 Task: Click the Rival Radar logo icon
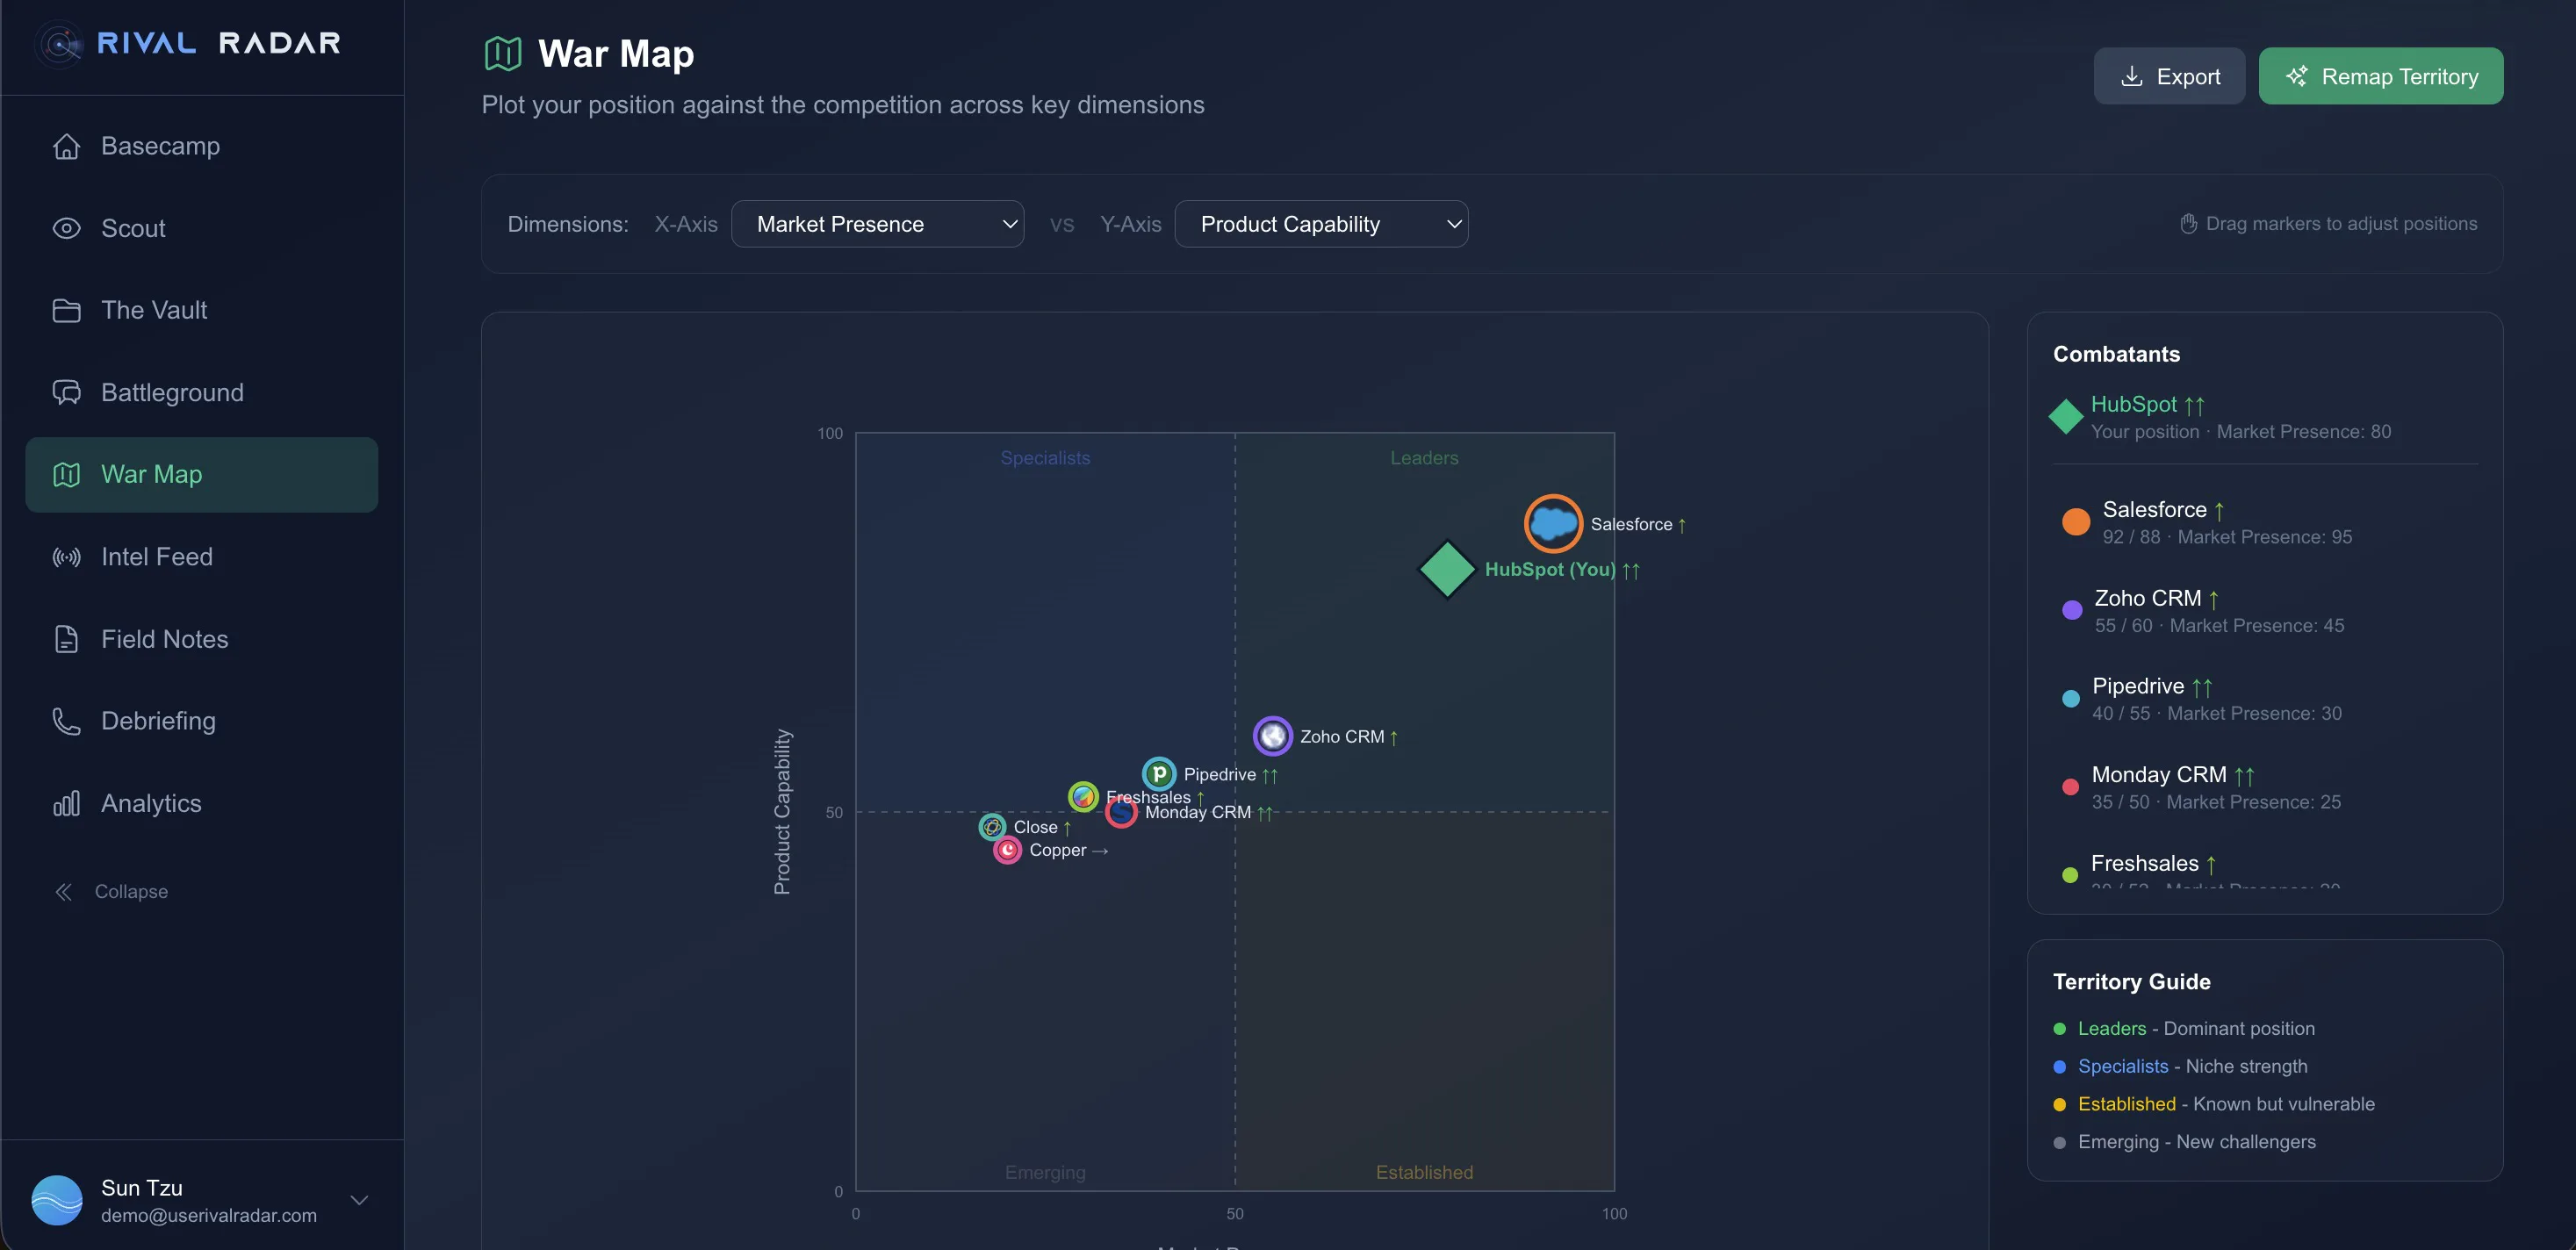60,44
